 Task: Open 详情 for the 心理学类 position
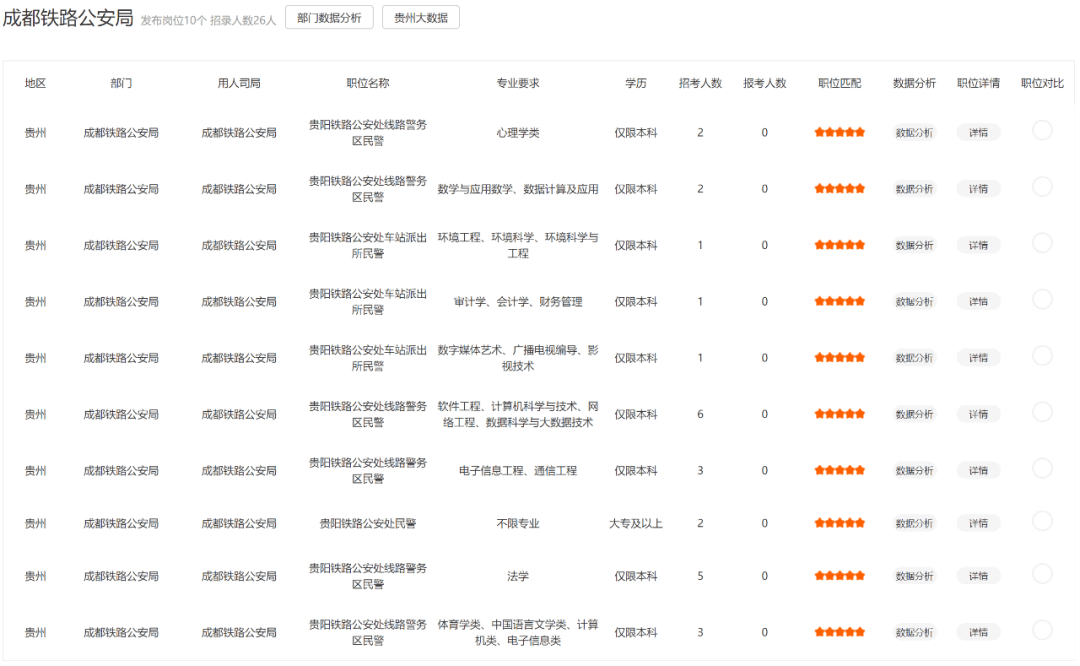(978, 133)
